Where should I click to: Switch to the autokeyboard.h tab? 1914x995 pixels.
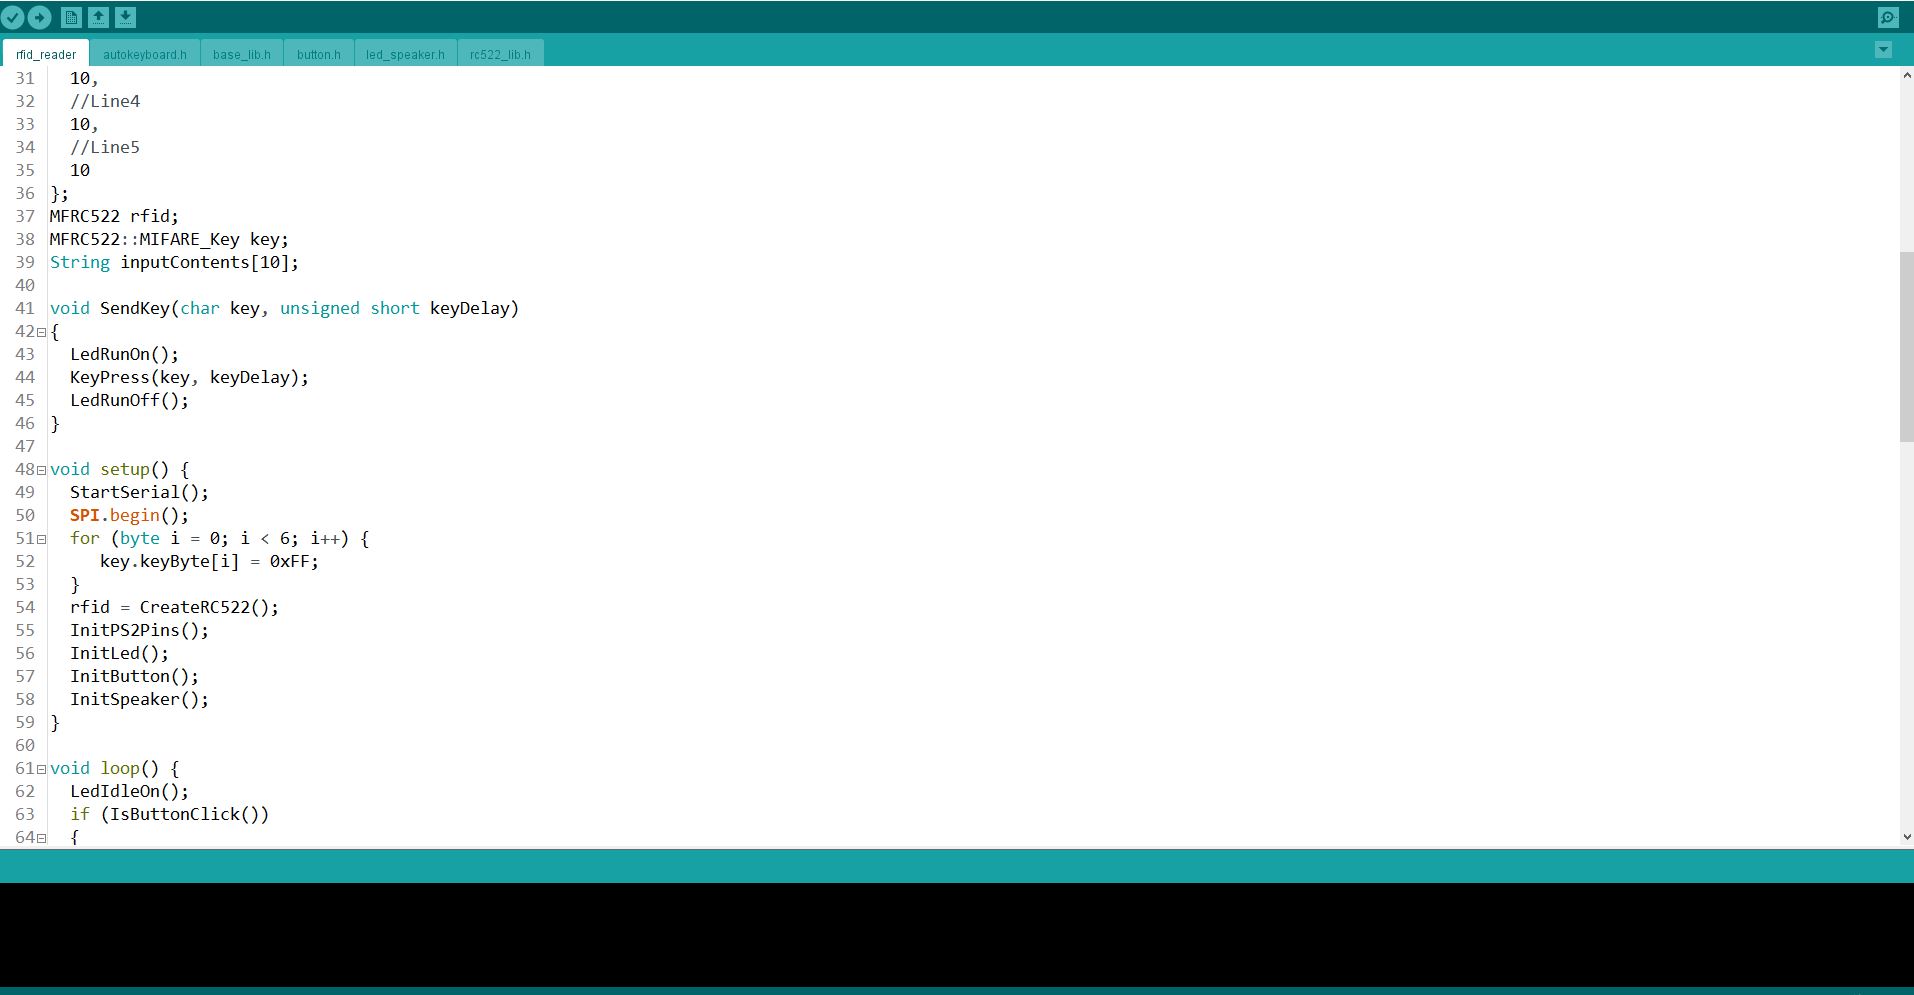[x=144, y=54]
